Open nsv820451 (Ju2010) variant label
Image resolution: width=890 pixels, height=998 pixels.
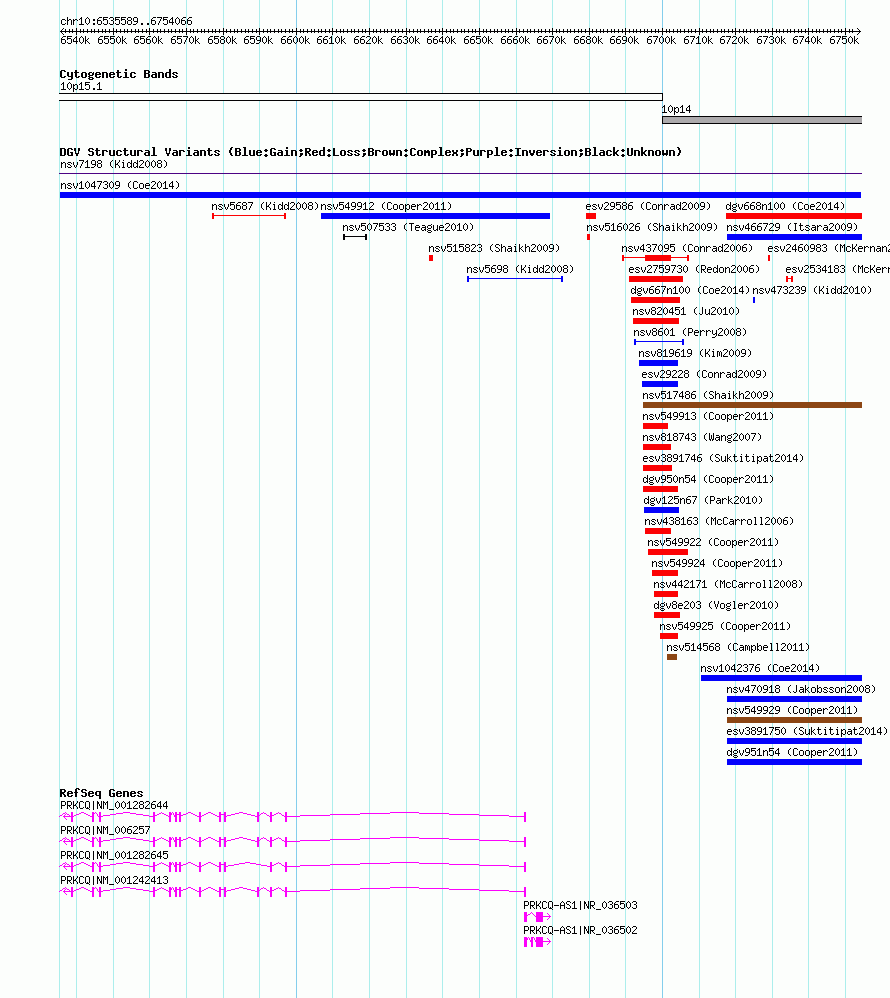pyautogui.click(x=686, y=311)
